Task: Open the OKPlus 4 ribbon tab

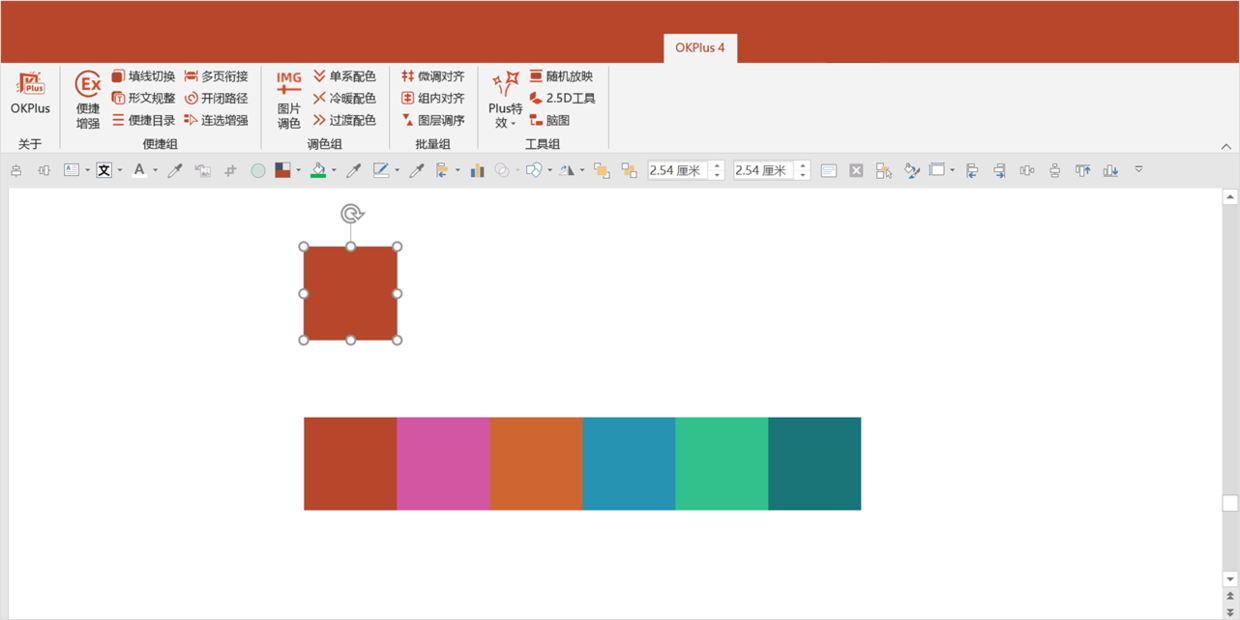Action: click(700, 47)
